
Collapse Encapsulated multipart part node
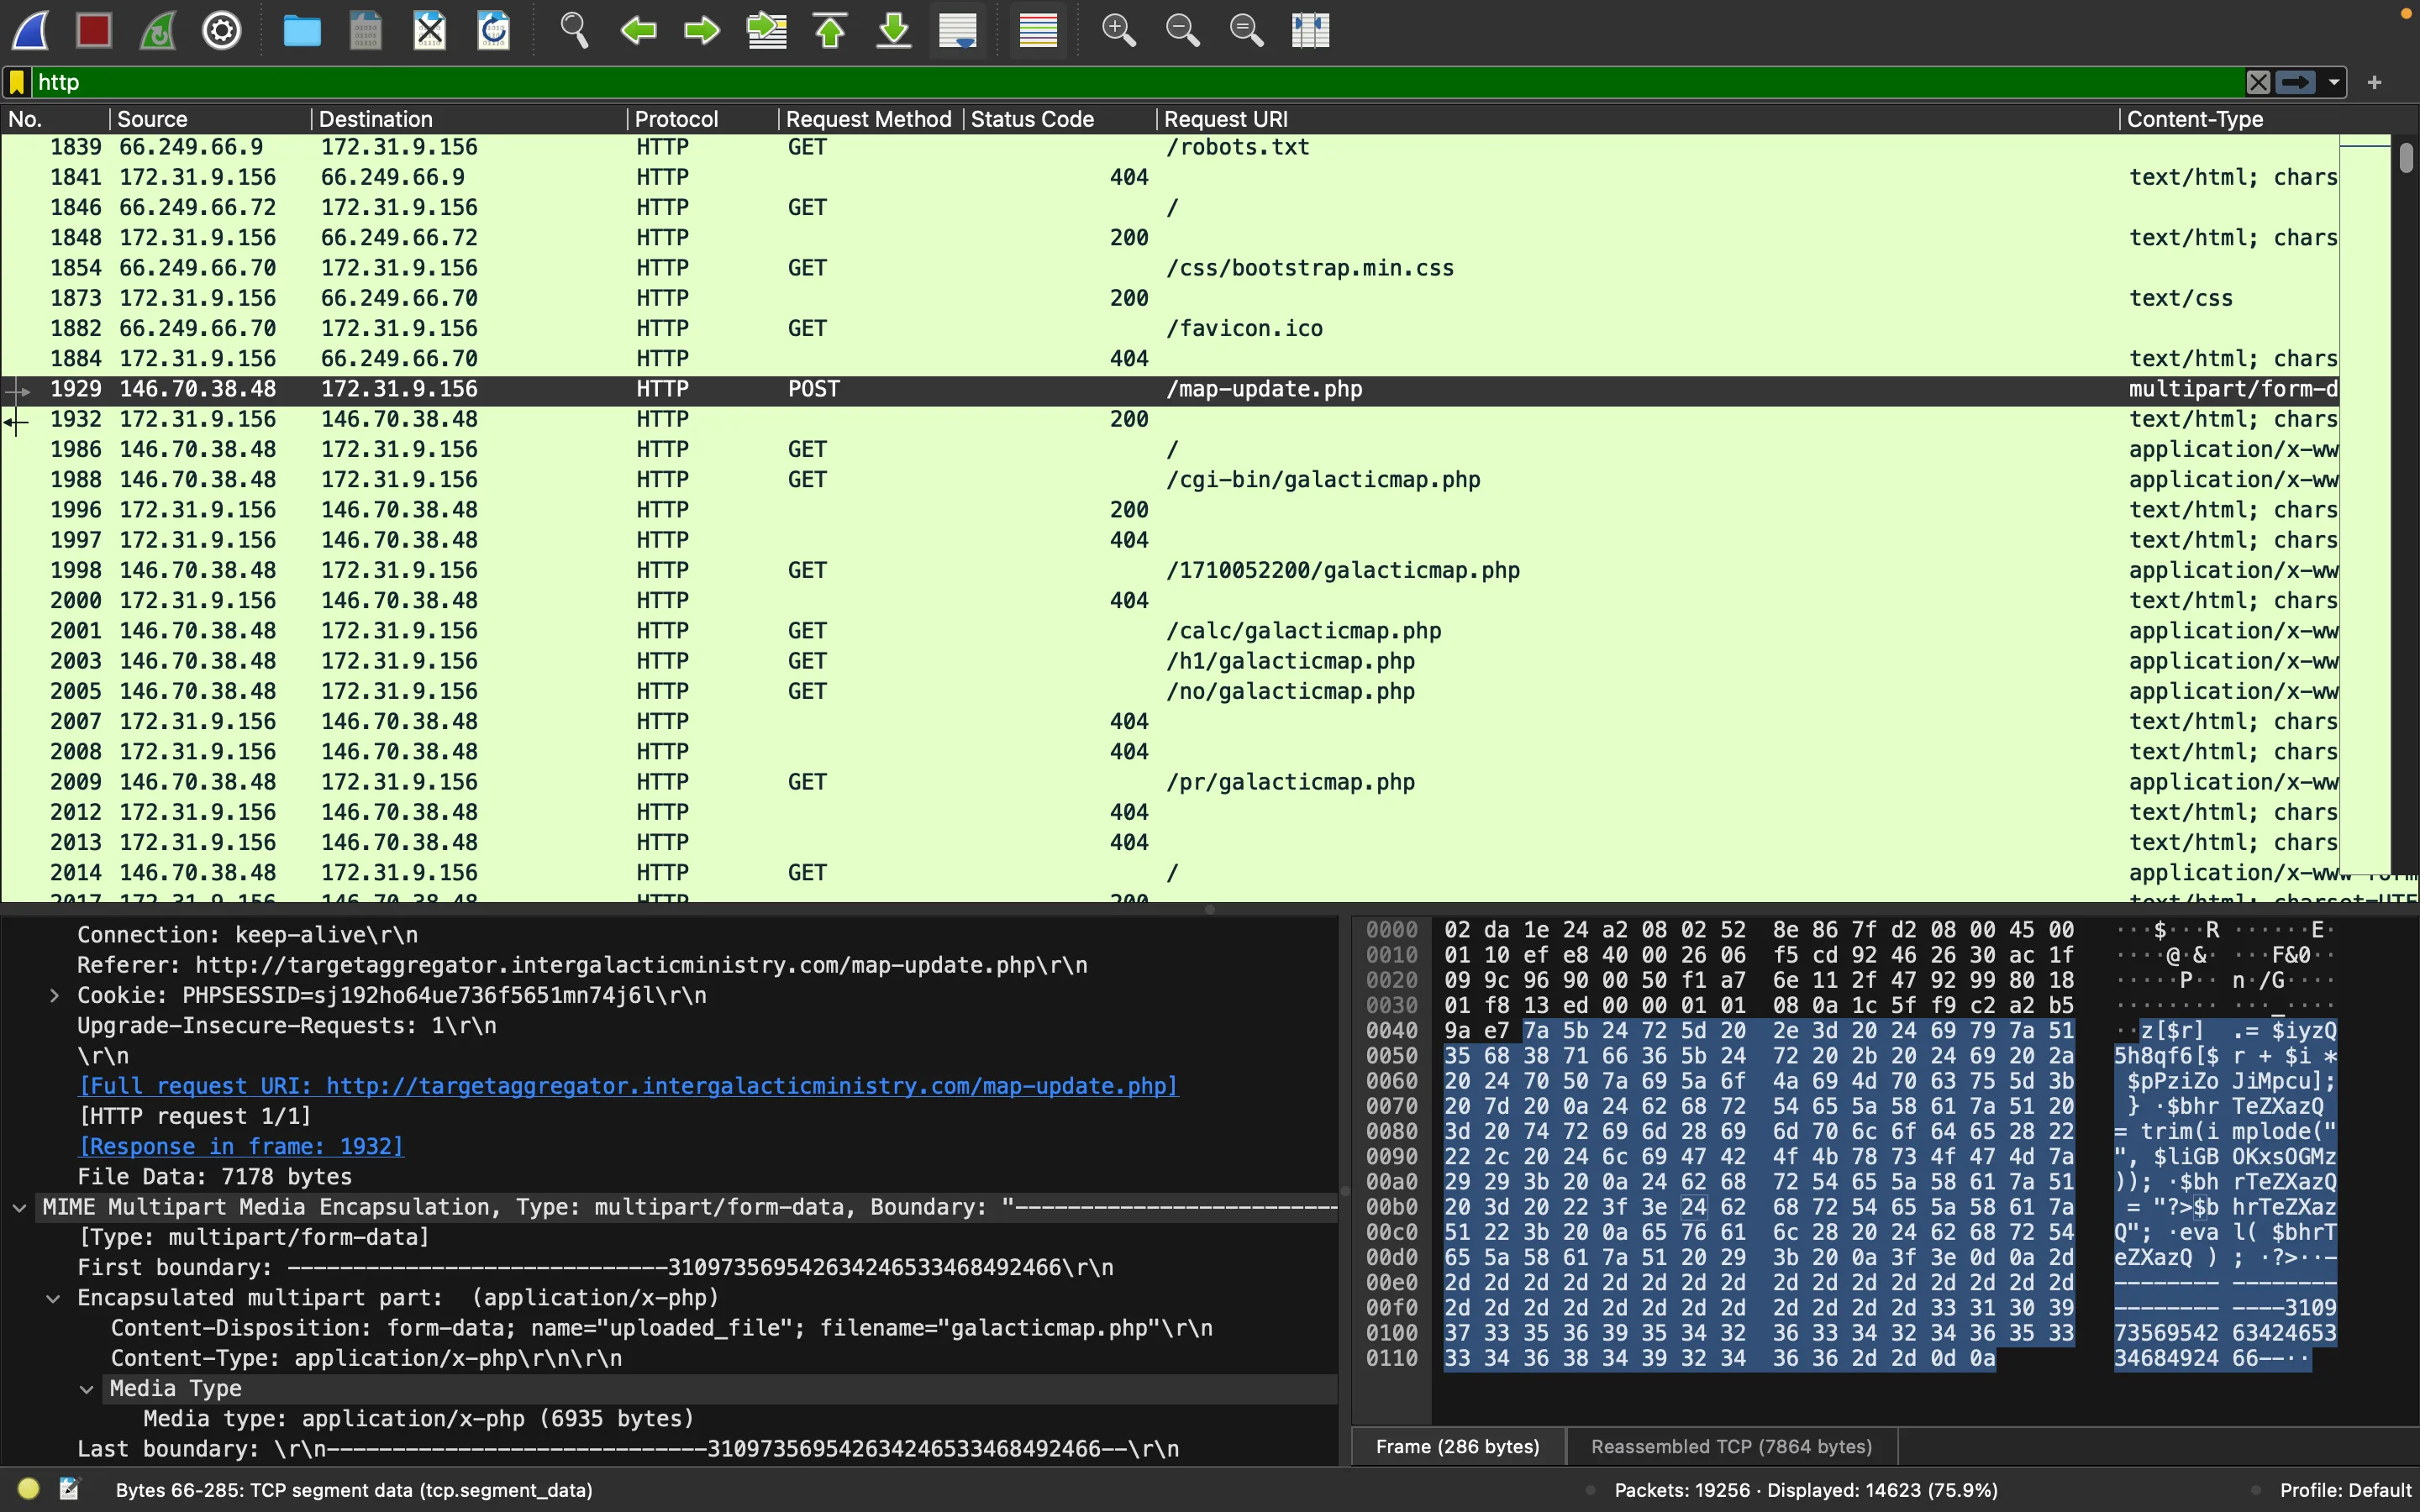coord(54,1298)
